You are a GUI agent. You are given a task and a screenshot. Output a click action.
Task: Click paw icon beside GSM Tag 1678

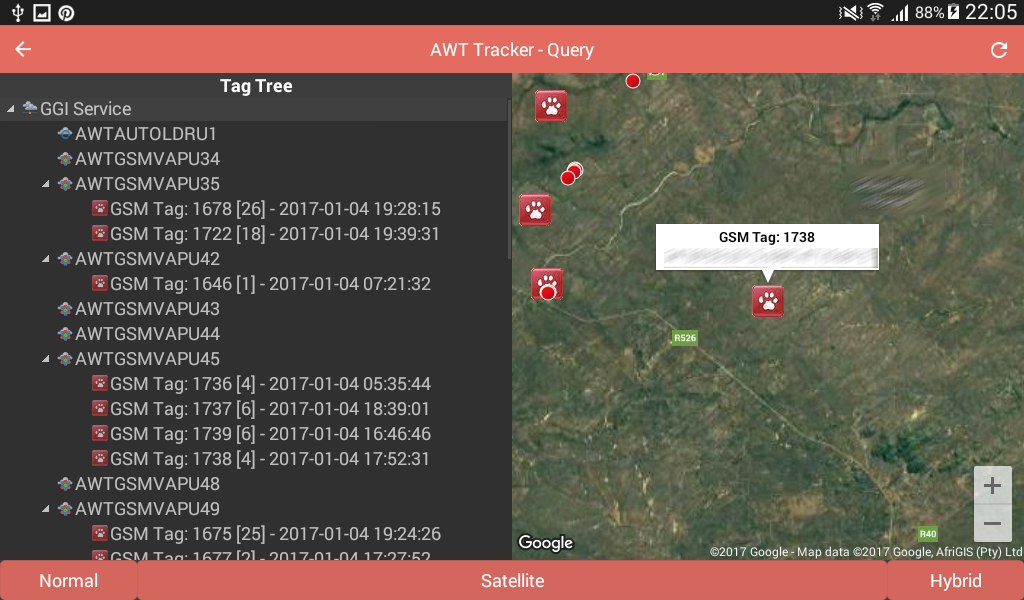pos(100,208)
